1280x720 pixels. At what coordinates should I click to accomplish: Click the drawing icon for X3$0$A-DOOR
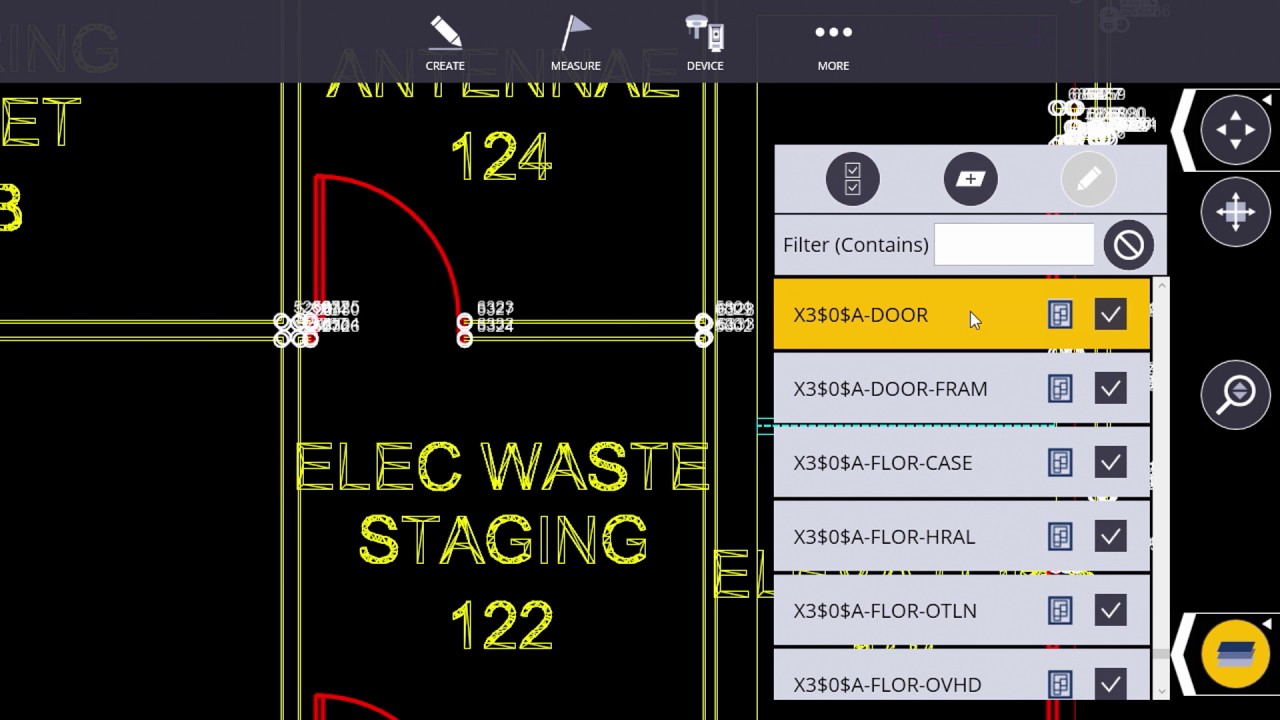pyautogui.click(x=1060, y=315)
